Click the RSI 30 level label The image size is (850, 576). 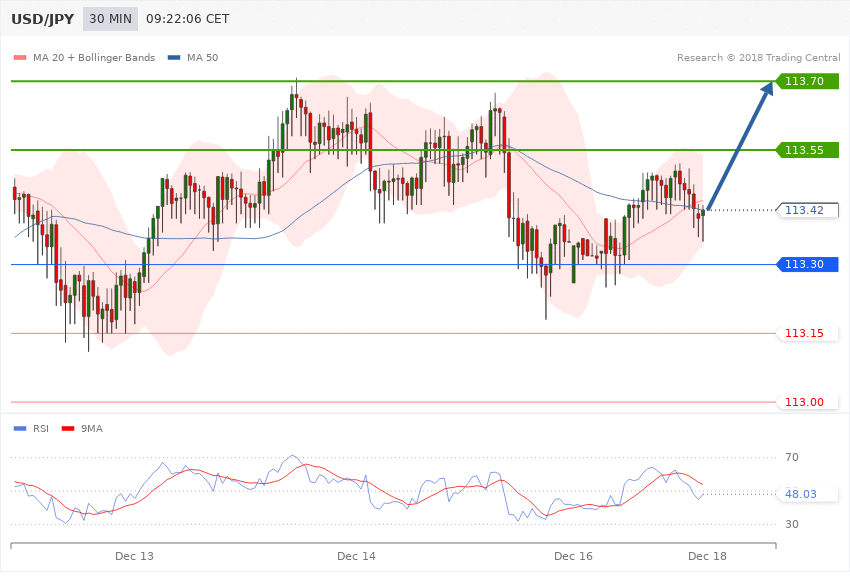791,525
